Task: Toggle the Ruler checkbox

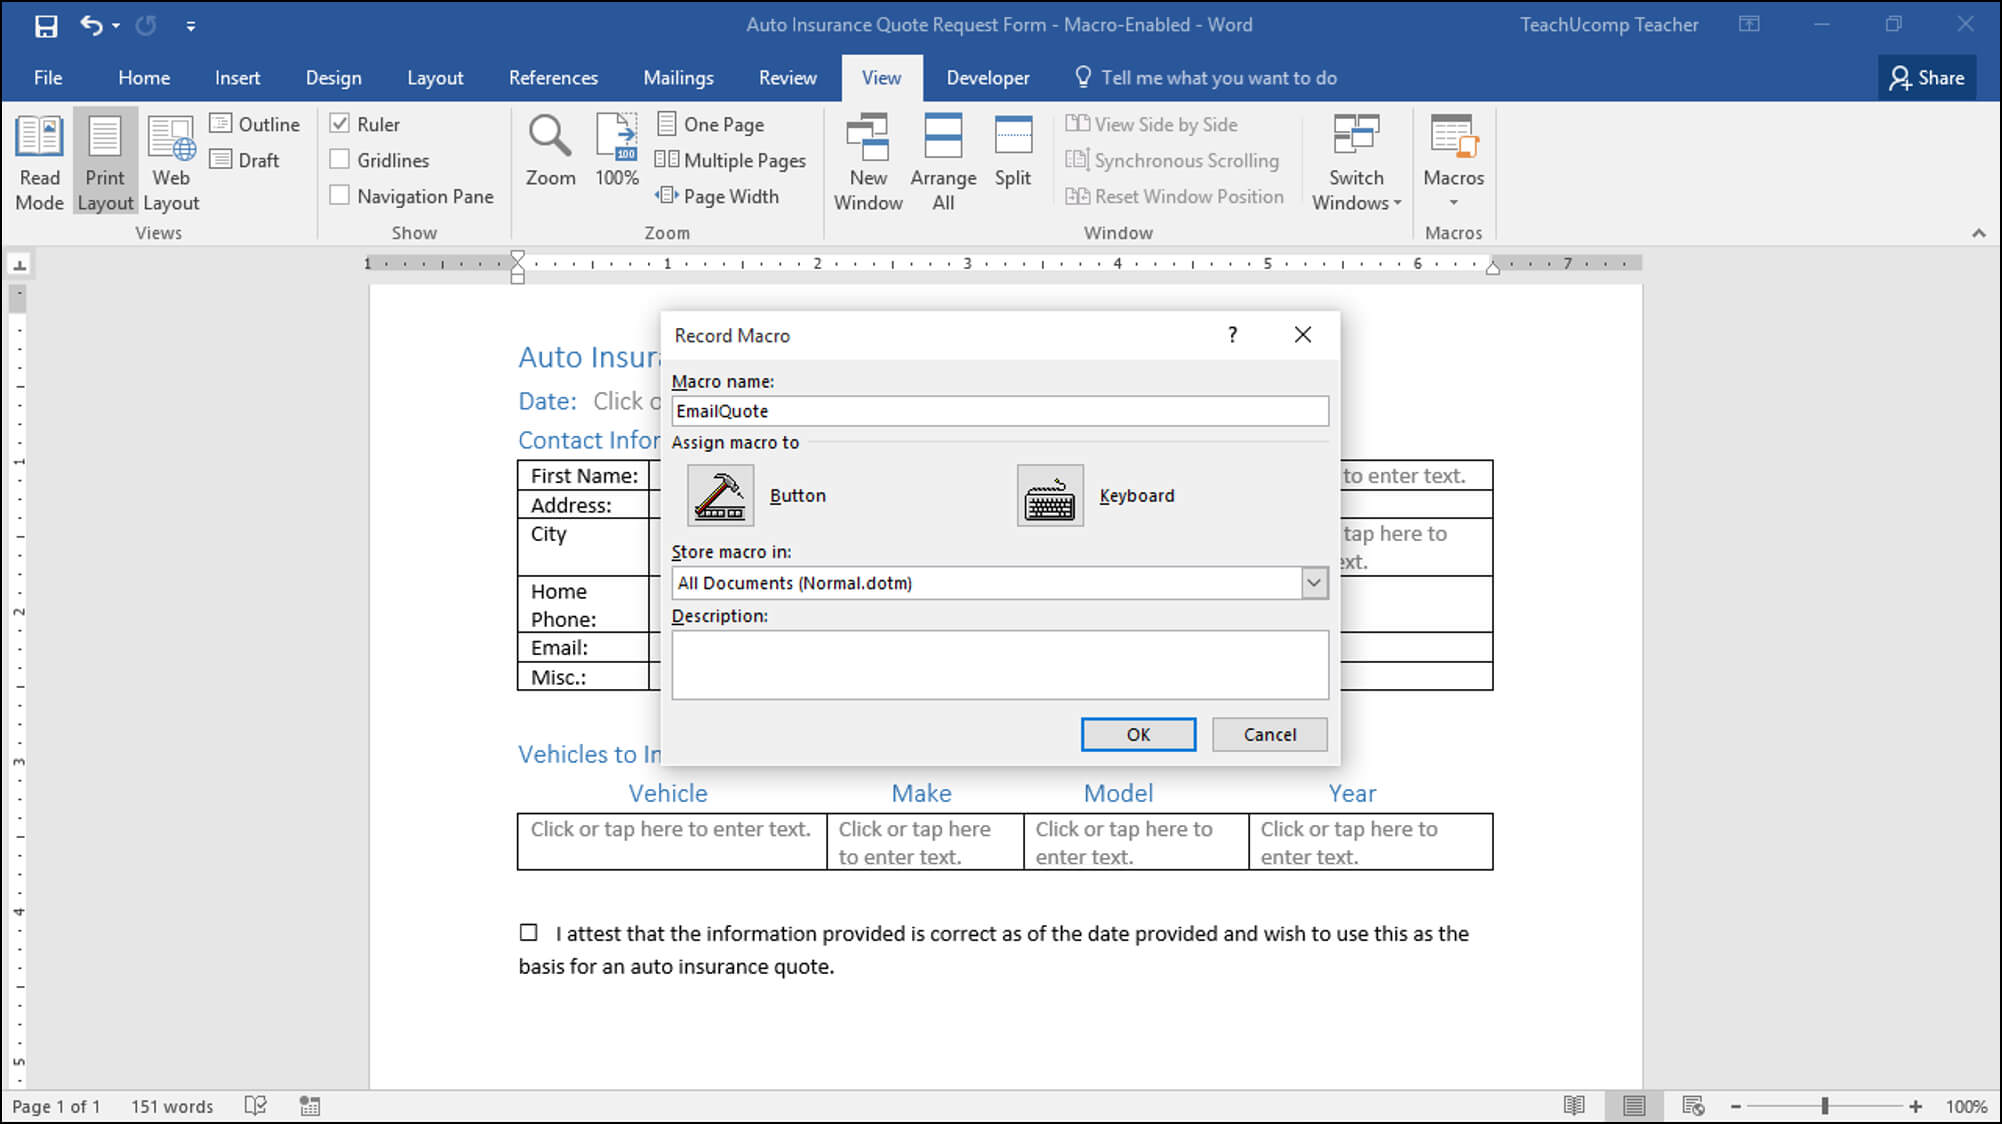Action: pyautogui.click(x=340, y=124)
